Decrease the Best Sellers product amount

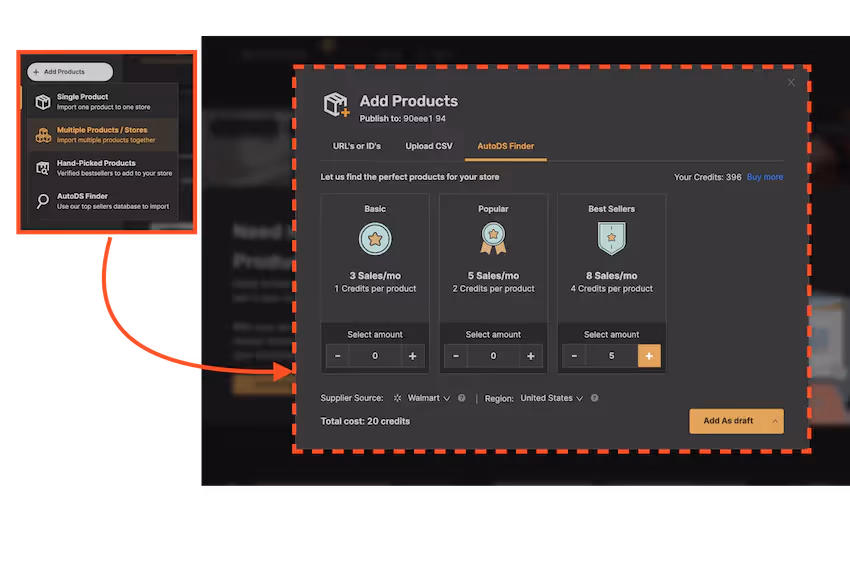[574, 356]
